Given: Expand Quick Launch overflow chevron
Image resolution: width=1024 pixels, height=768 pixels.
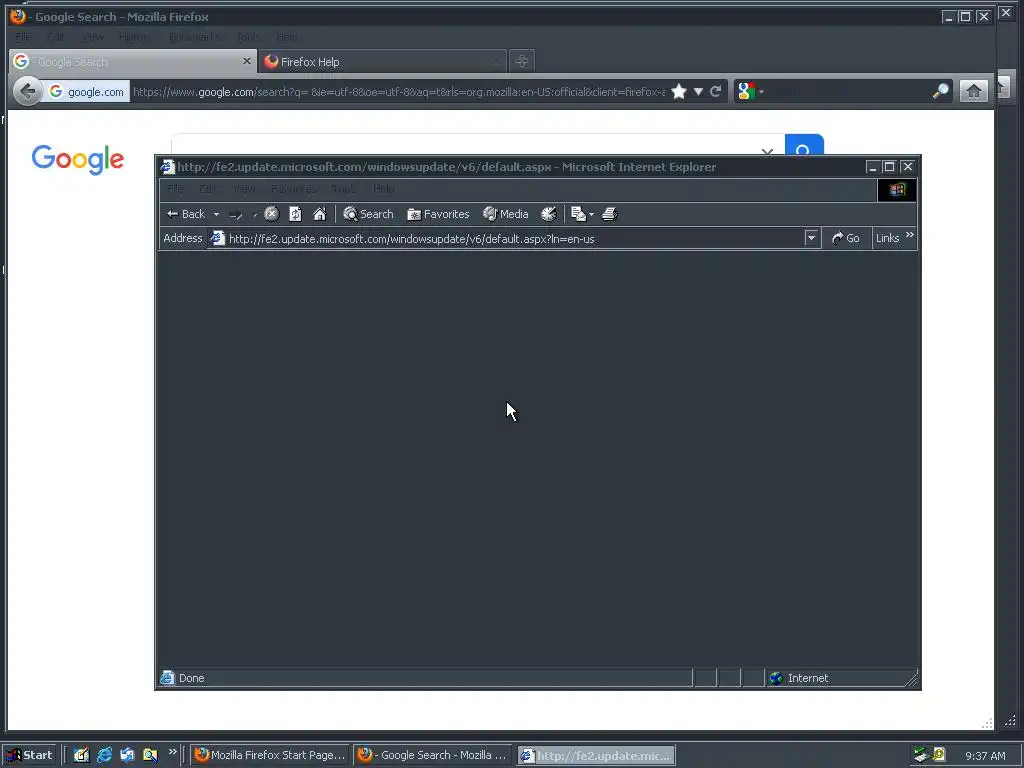Looking at the screenshot, I should pyautogui.click(x=172, y=752).
